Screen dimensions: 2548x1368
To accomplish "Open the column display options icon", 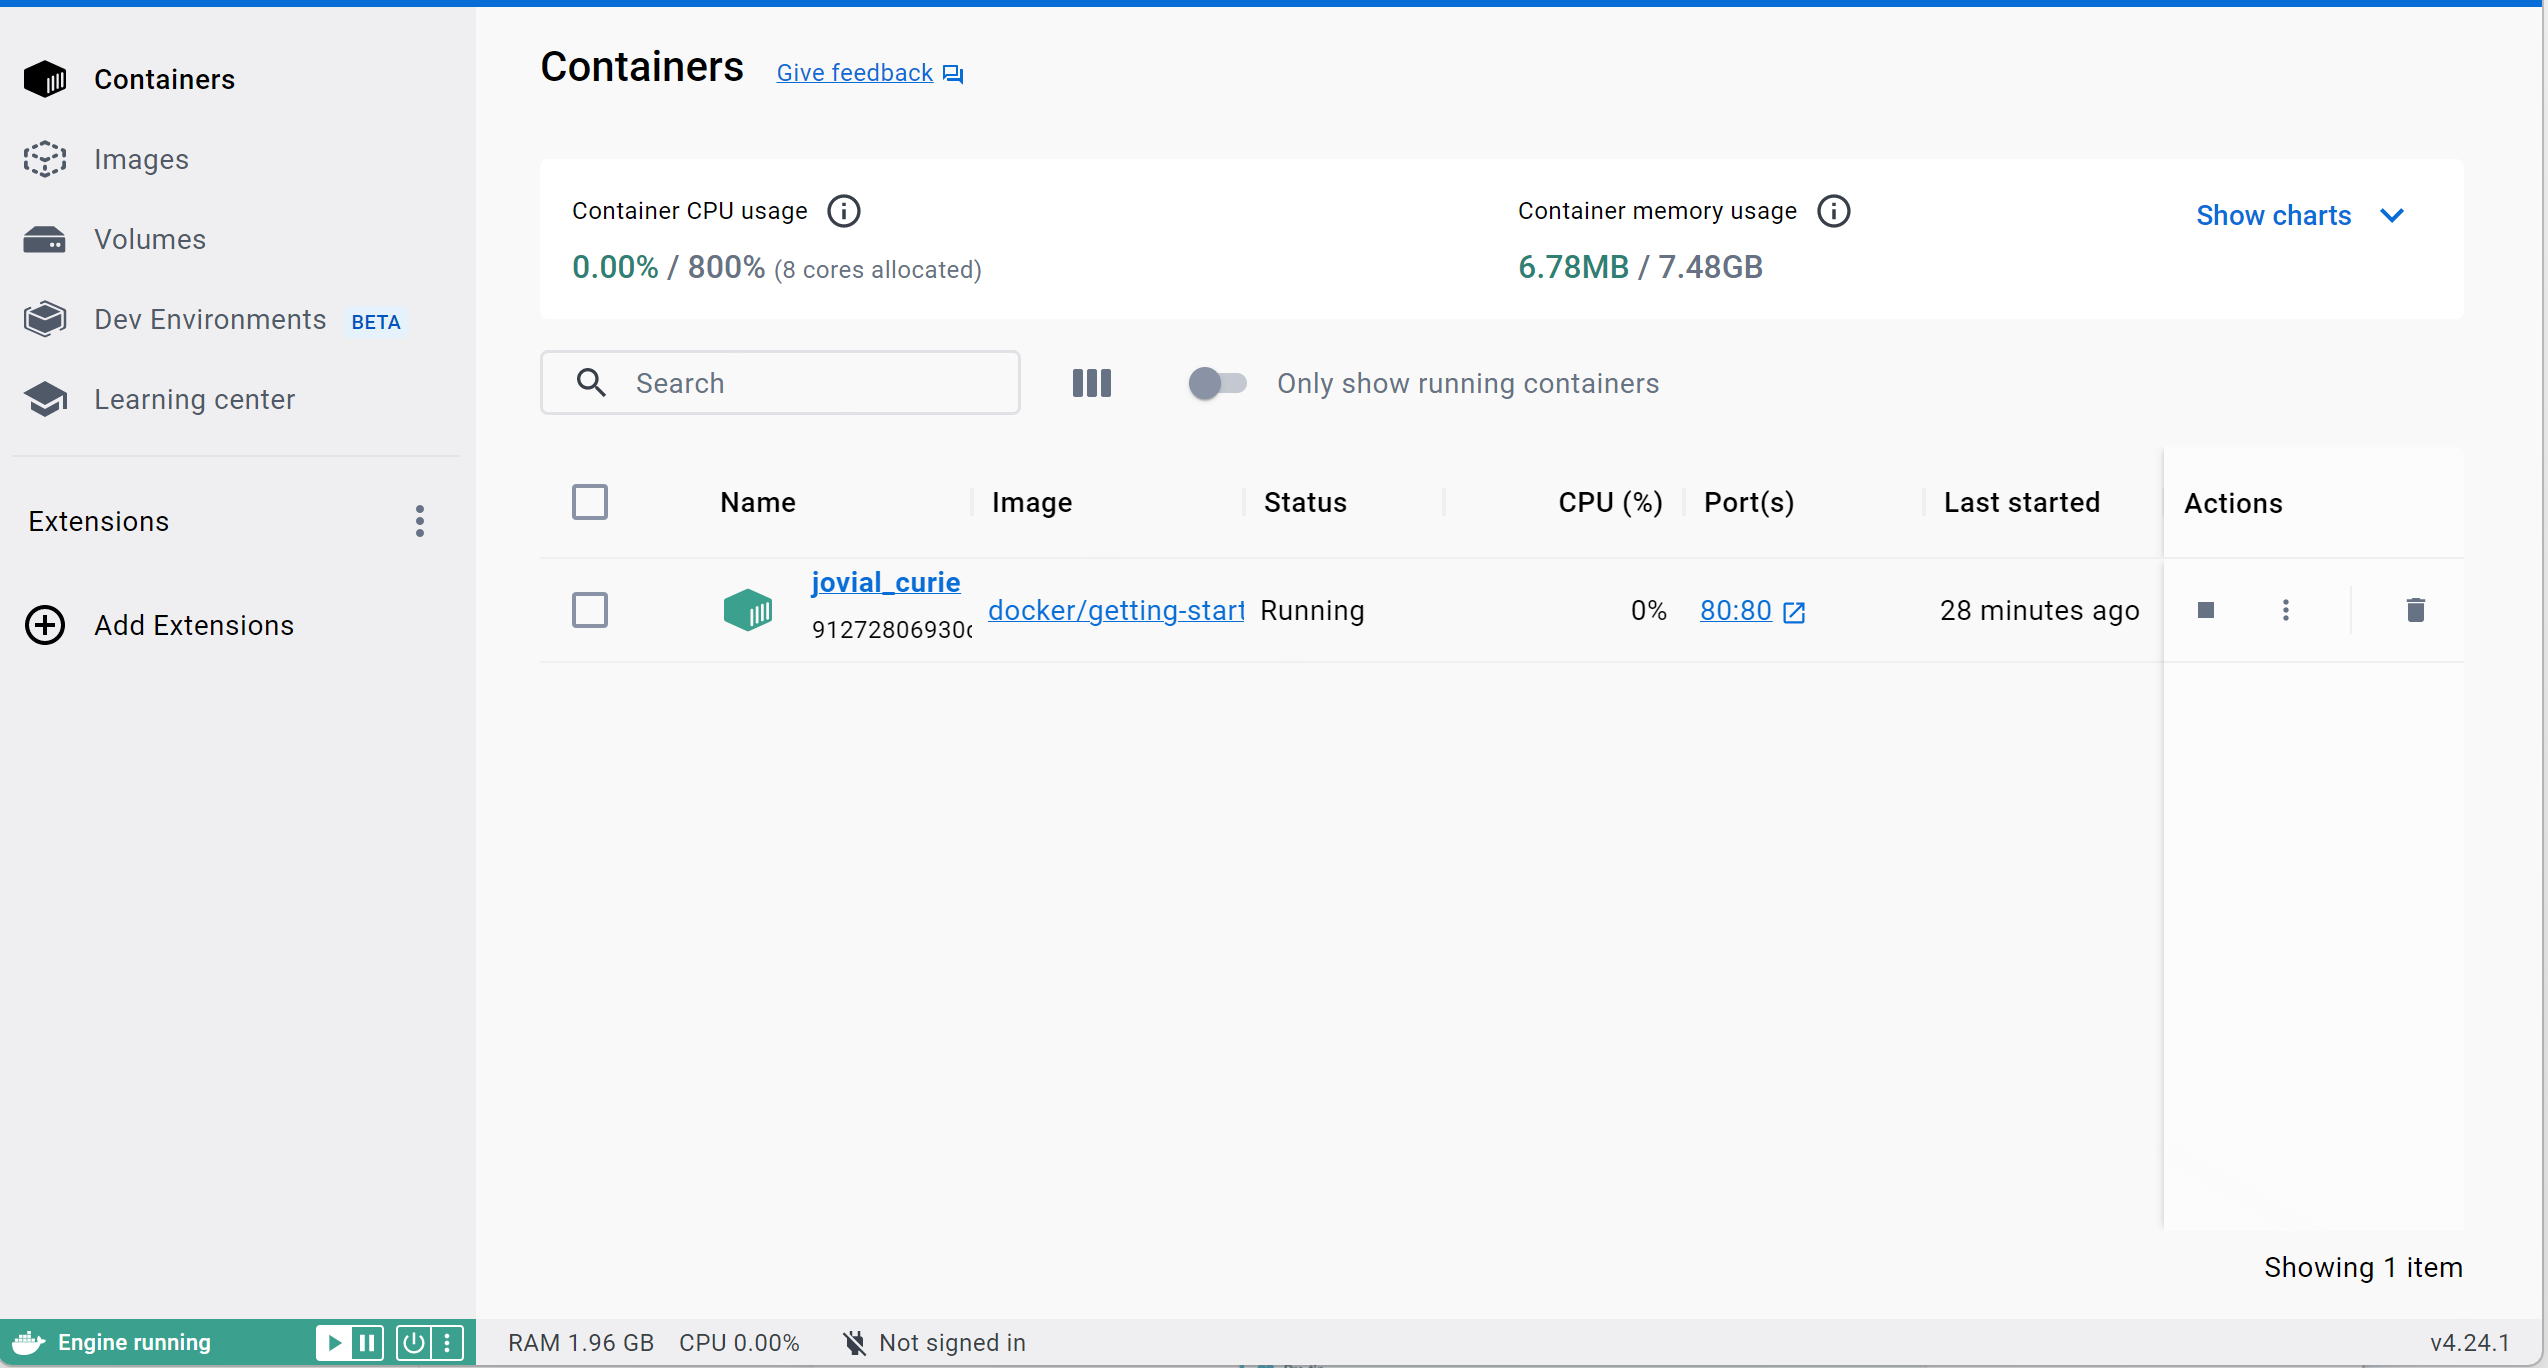I will [1091, 383].
